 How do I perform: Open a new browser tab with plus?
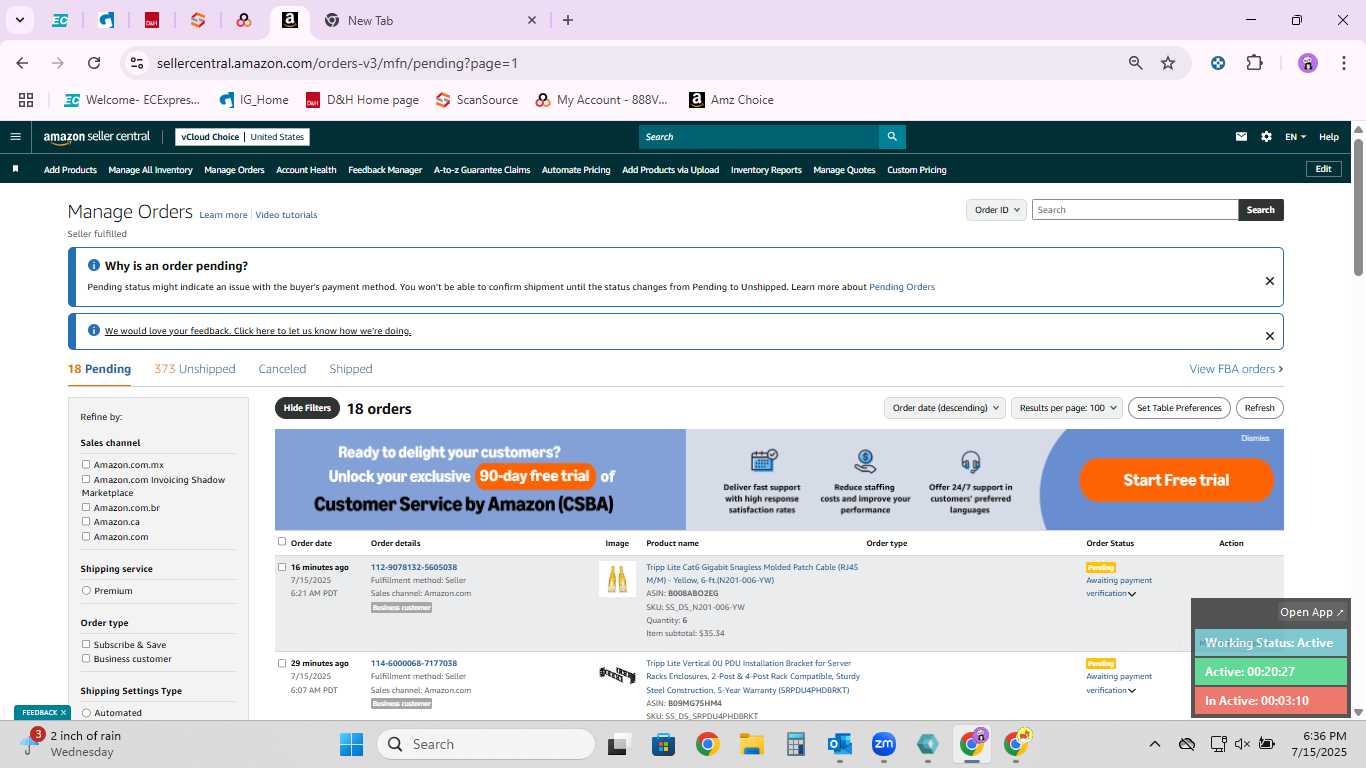[x=568, y=20]
